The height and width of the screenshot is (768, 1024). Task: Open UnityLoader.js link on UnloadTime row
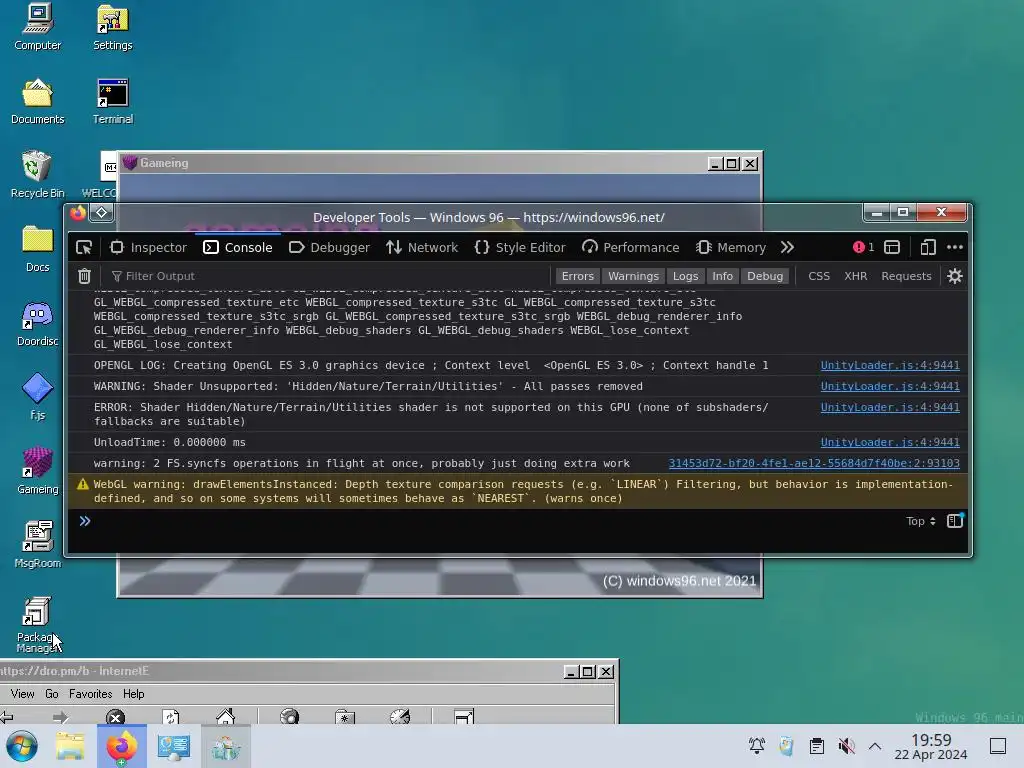[889, 442]
